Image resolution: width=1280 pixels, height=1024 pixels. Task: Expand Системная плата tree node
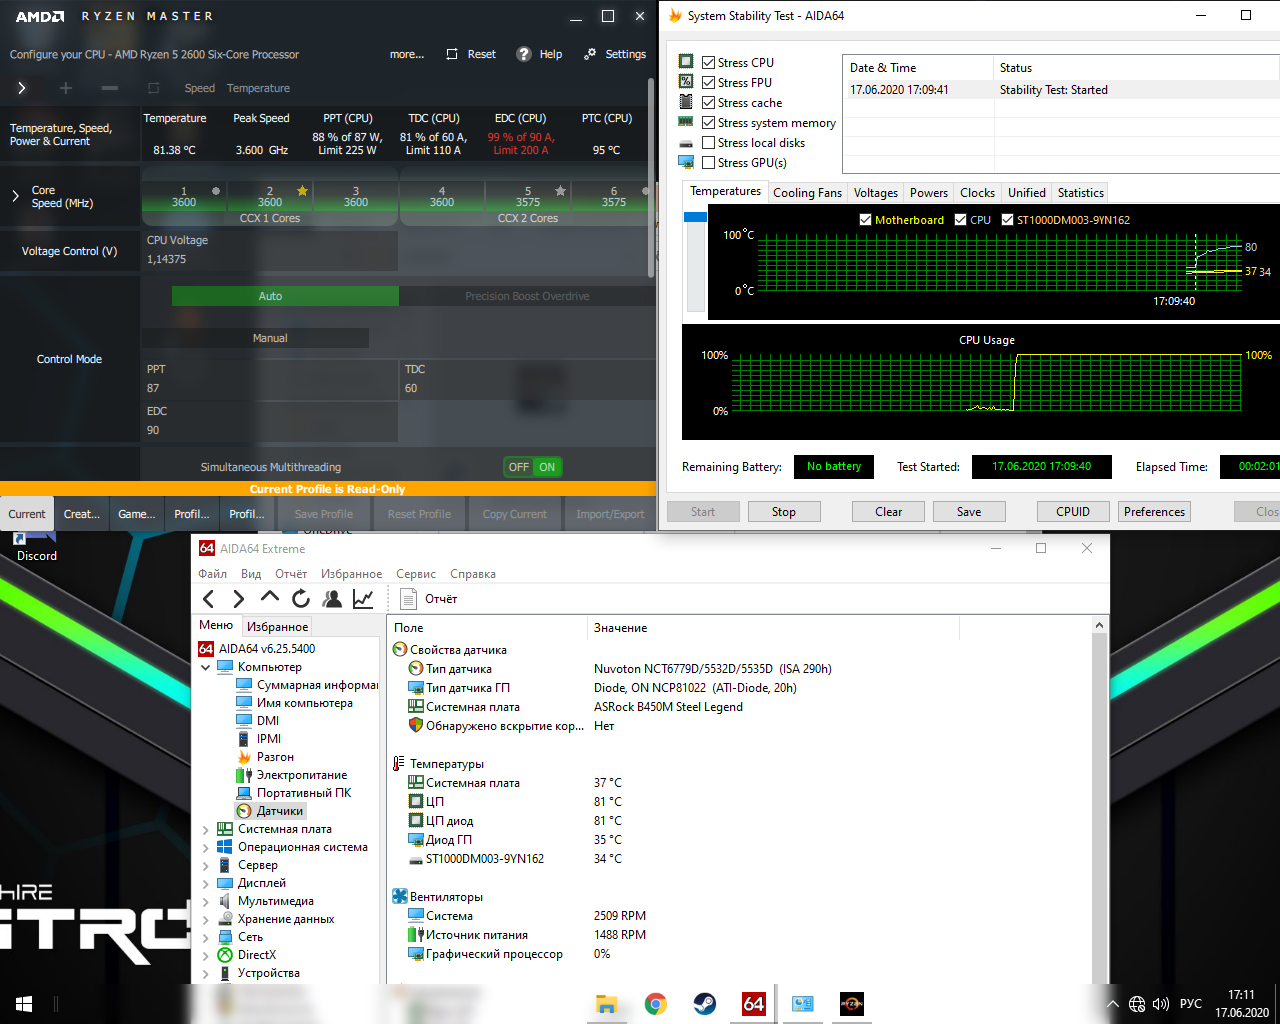coord(206,829)
